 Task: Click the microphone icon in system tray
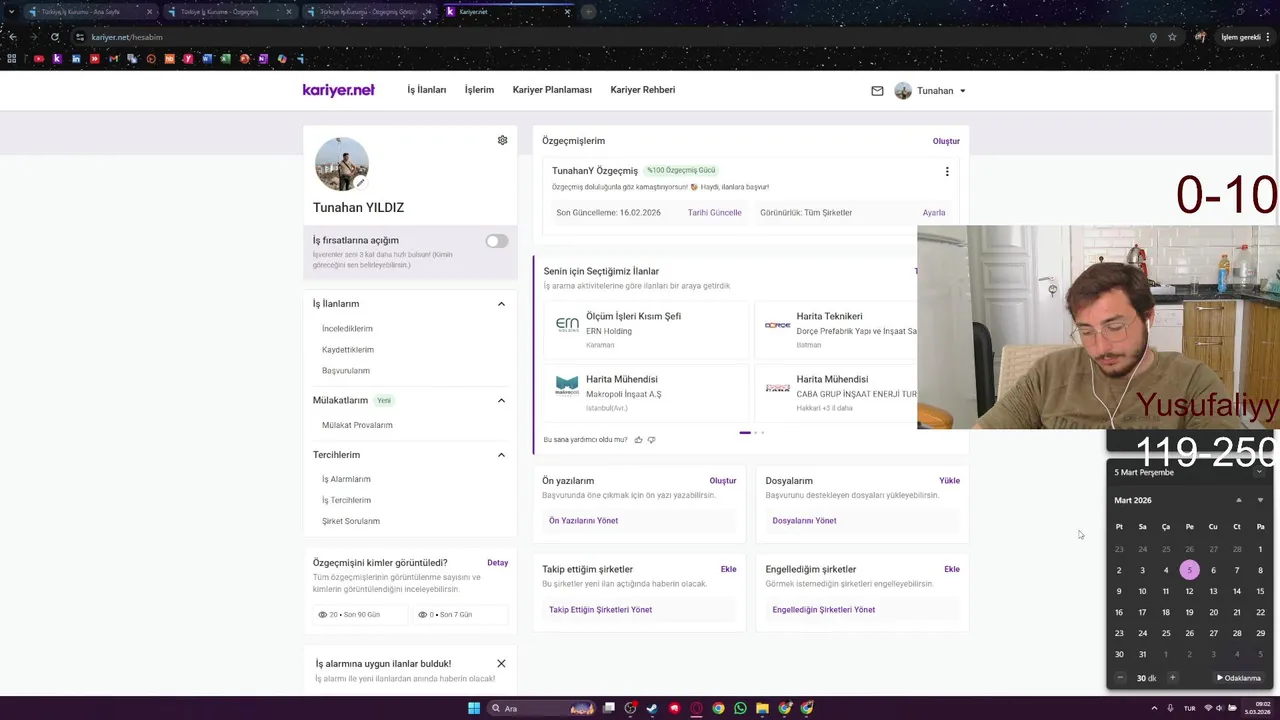coord(1170,708)
